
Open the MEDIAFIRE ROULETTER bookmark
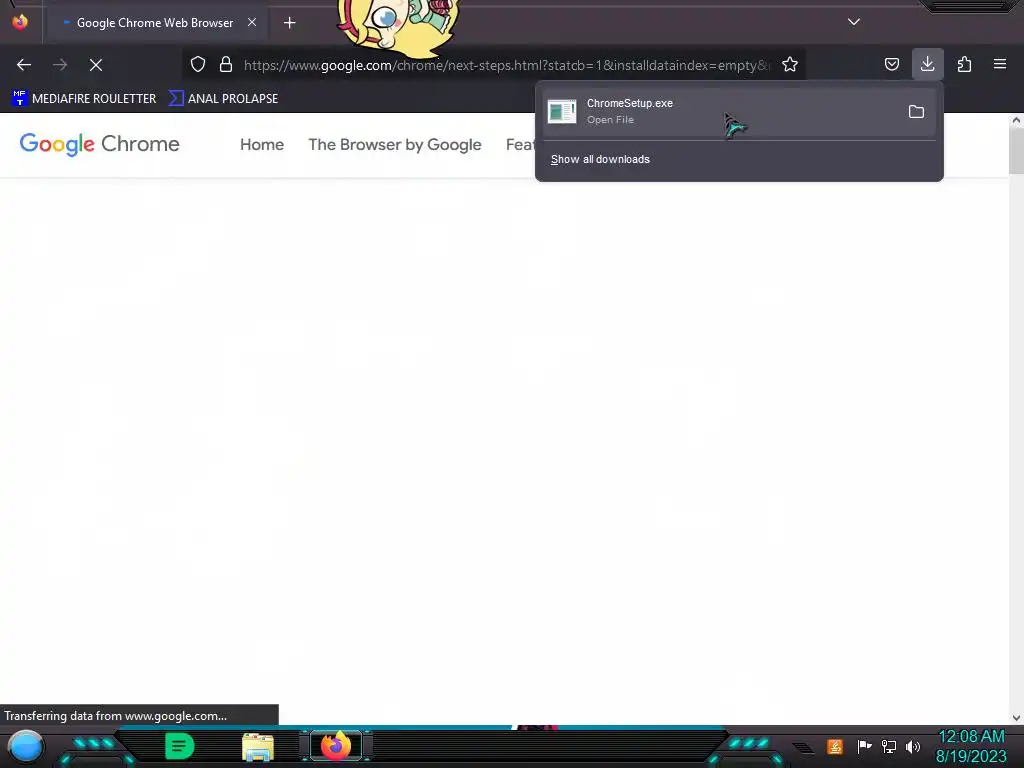[84, 99]
